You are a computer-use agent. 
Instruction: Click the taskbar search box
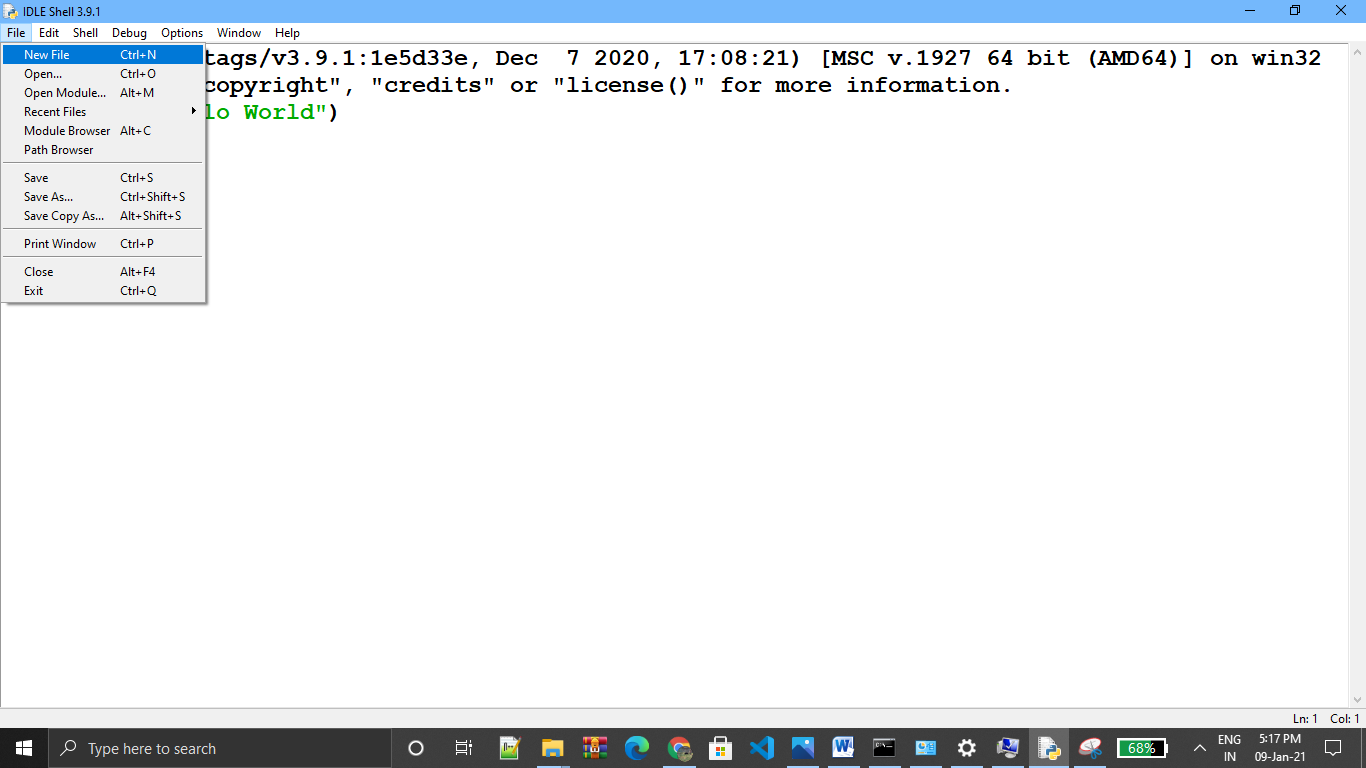(219, 748)
